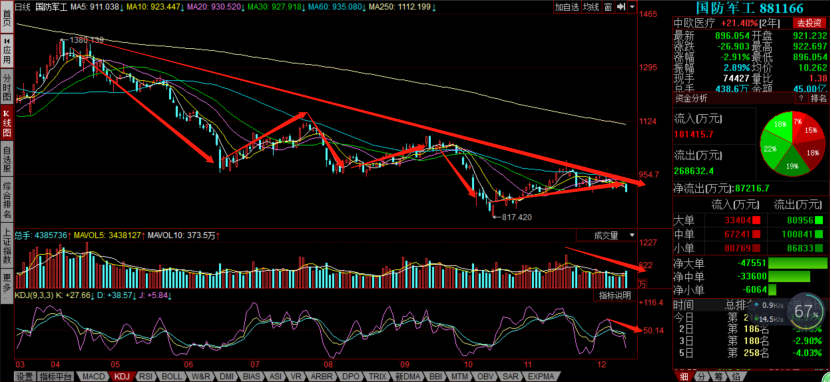Switch to the ASI indicator tab
Image resolution: width=831 pixels, height=382 pixels.
tap(277, 377)
